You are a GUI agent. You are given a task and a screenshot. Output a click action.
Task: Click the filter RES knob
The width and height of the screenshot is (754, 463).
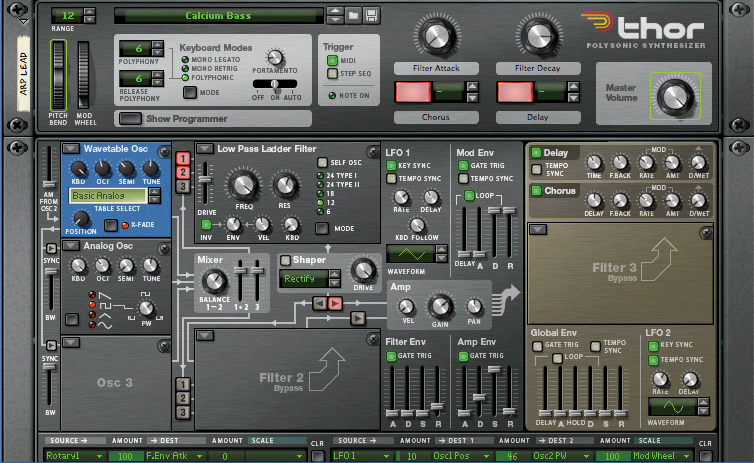[285, 186]
